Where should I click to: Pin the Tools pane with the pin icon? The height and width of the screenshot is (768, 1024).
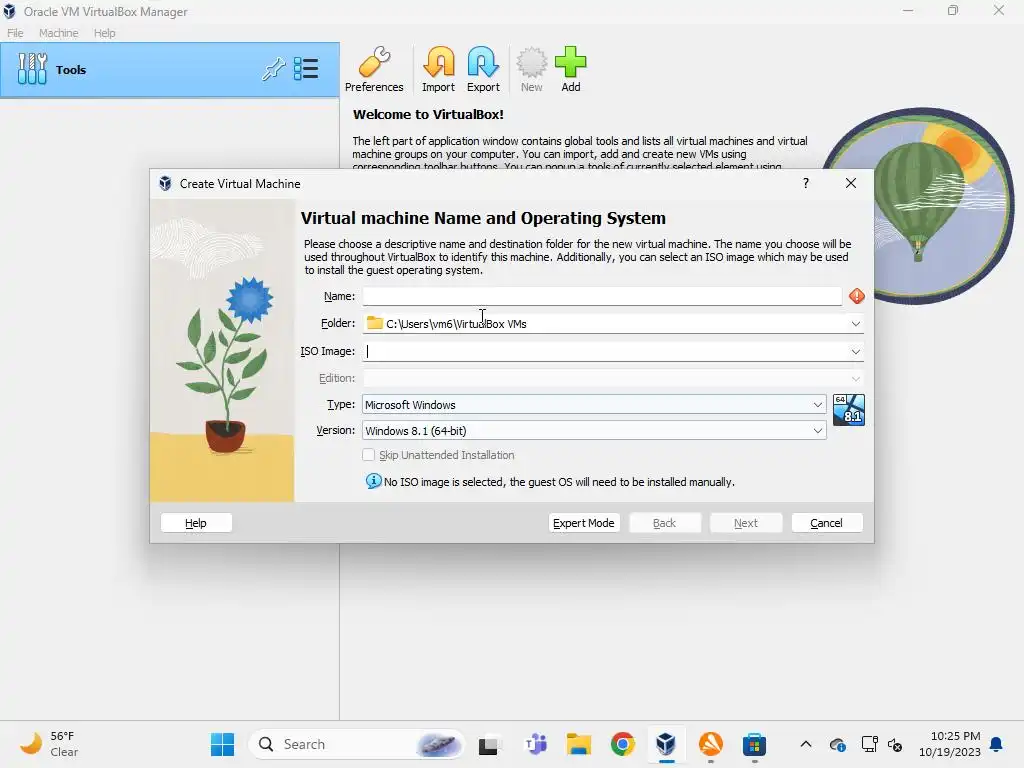click(x=274, y=69)
